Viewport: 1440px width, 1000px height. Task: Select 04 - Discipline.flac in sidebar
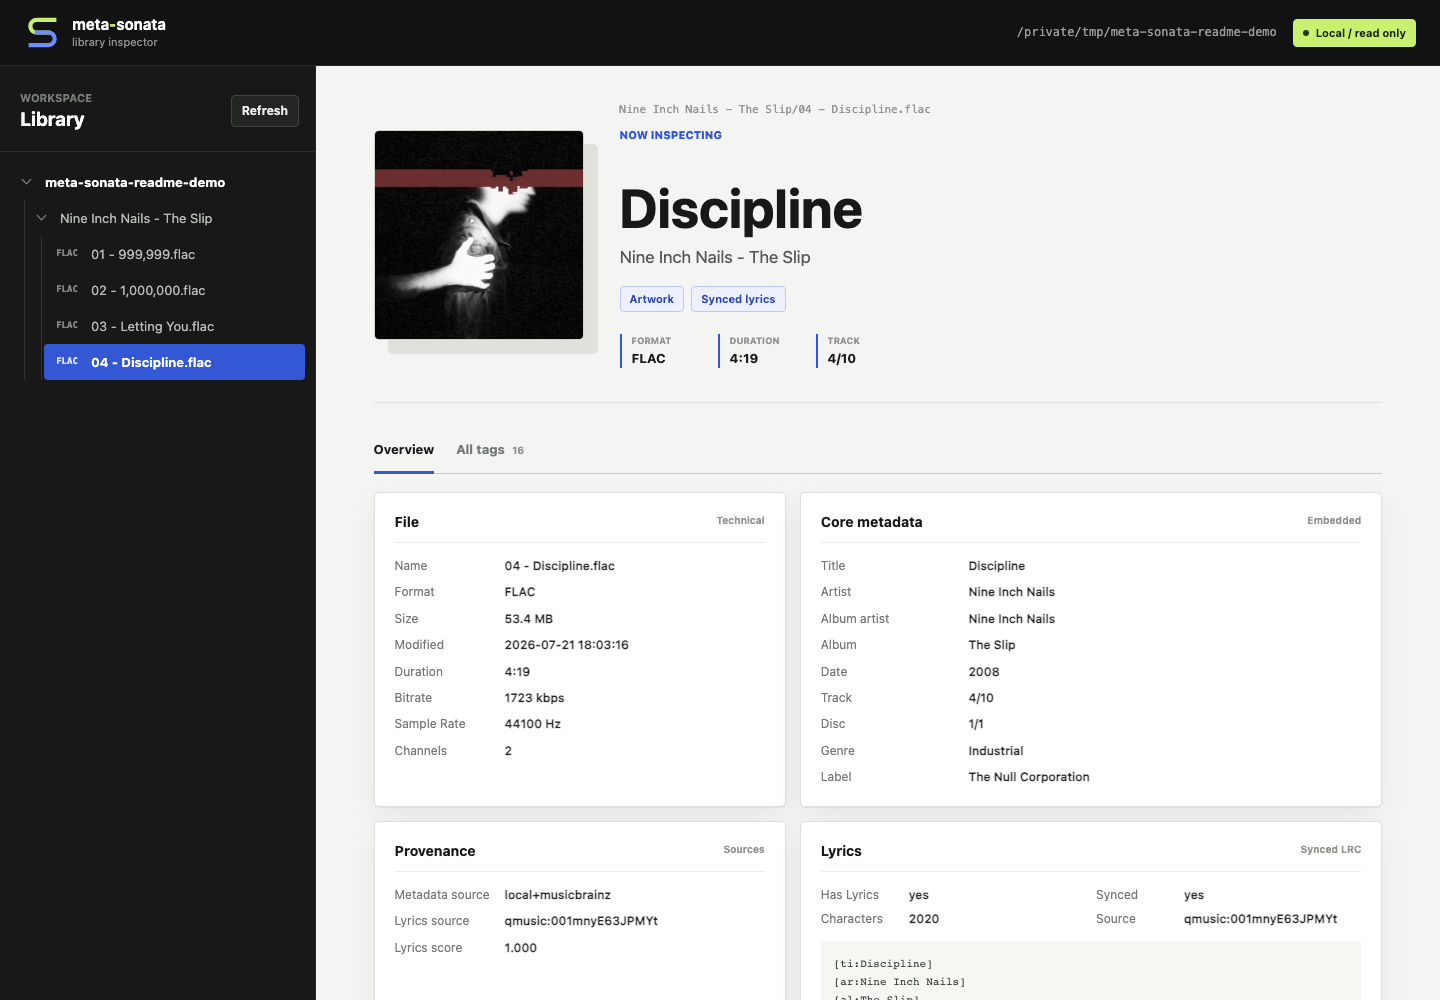[x=174, y=362]
